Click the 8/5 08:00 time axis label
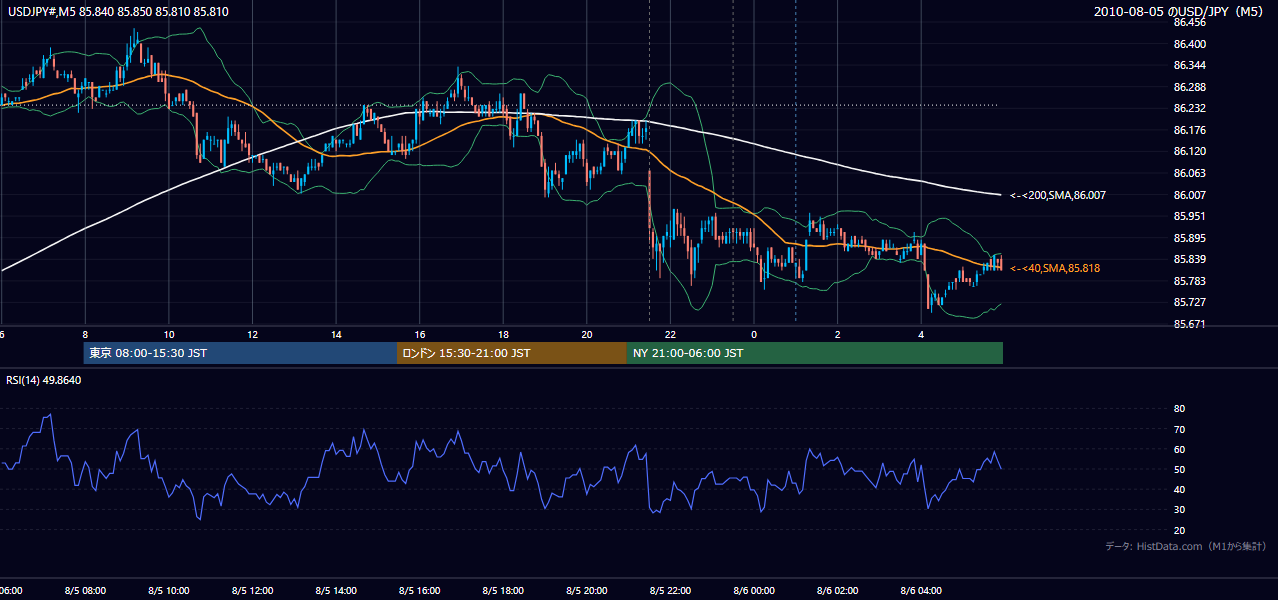Image resolution: width=1278 pixels, height=600 pixels. pyautogui.click(x=85, y=591)
